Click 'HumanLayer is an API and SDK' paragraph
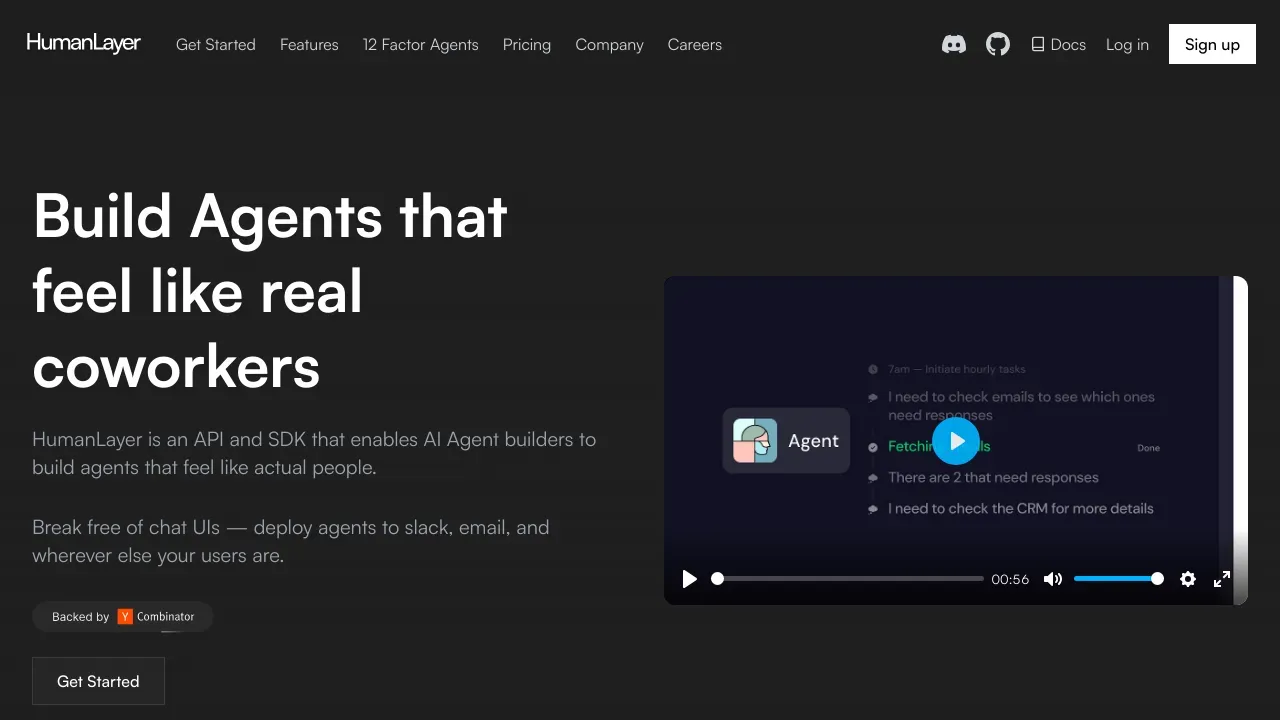This screenshot has width=1280, height=720. pyautogui.click(x=314, y=453)
